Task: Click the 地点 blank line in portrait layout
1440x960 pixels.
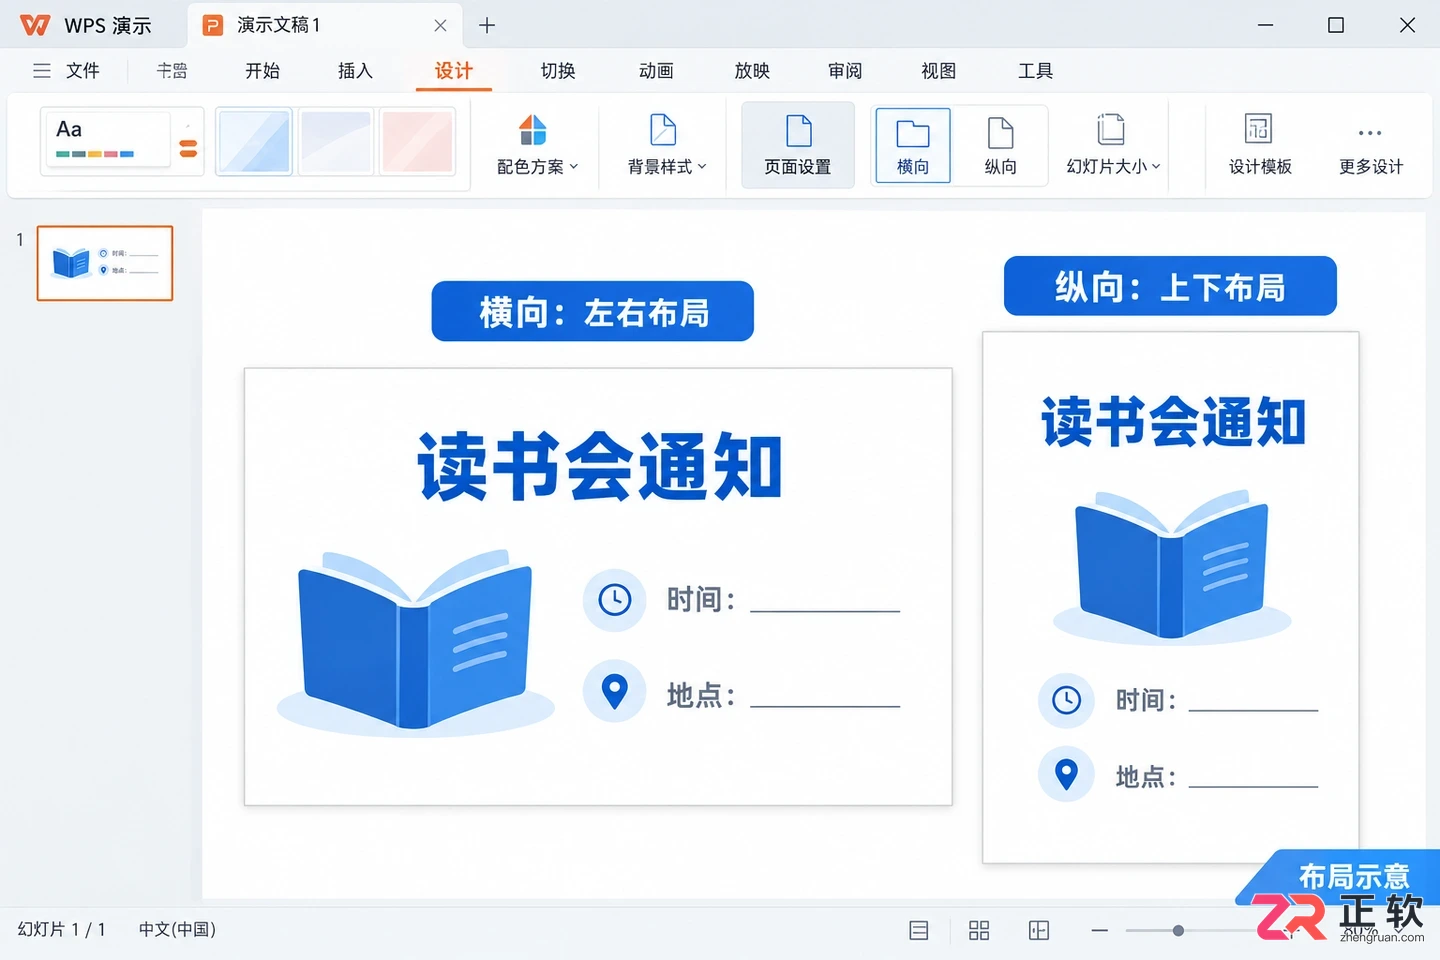Action: click(x=1253, y=785)
